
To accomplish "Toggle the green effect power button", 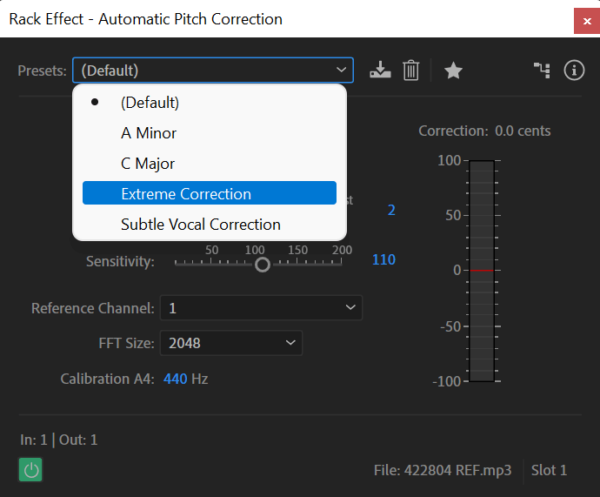I will 31,470.
